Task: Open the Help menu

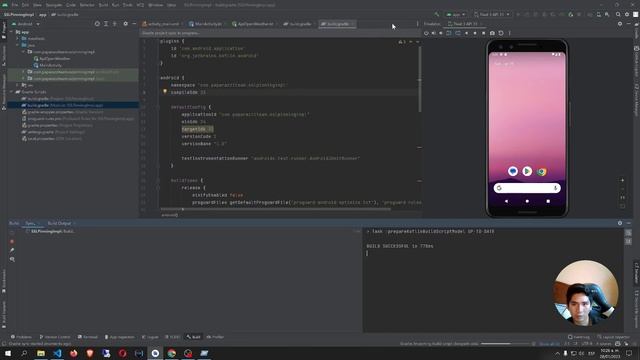Action: point(171,5)
